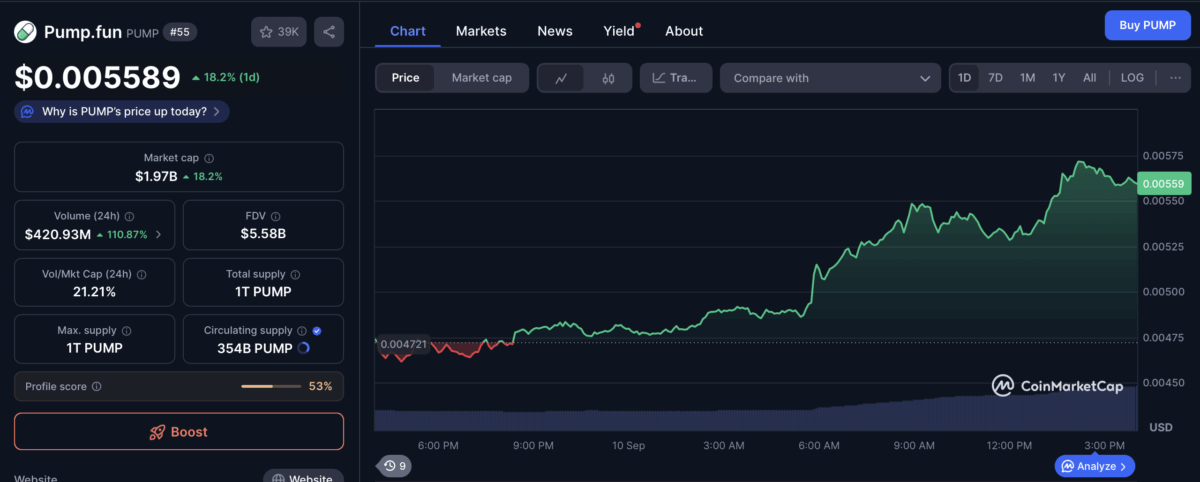Click FDV info icon
The width and height of the screenshot is (1200, 482).
point(276,216)
